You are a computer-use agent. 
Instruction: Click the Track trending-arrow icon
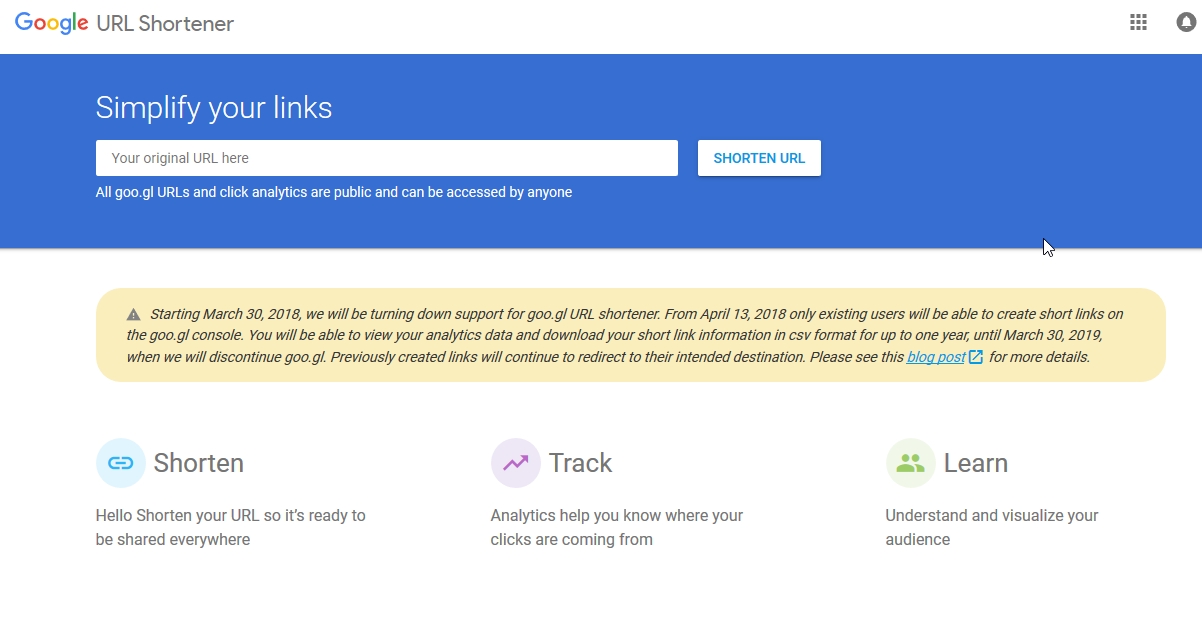516,463
